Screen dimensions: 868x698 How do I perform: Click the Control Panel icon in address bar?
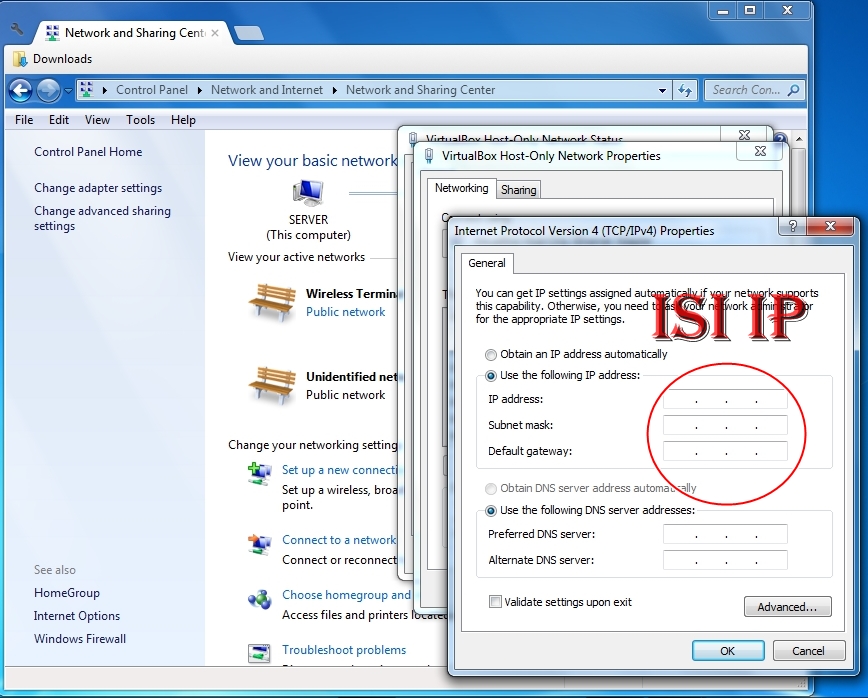[x=86, y=90]
